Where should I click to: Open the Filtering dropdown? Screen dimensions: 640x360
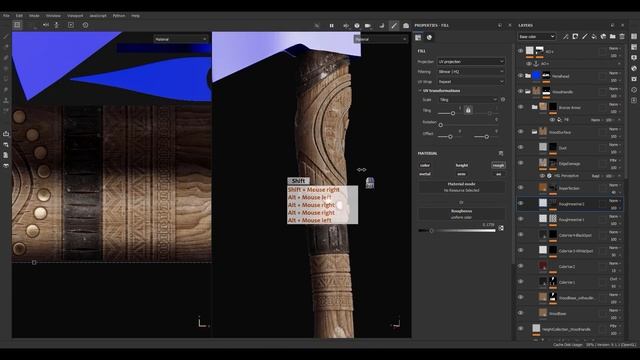471,71
